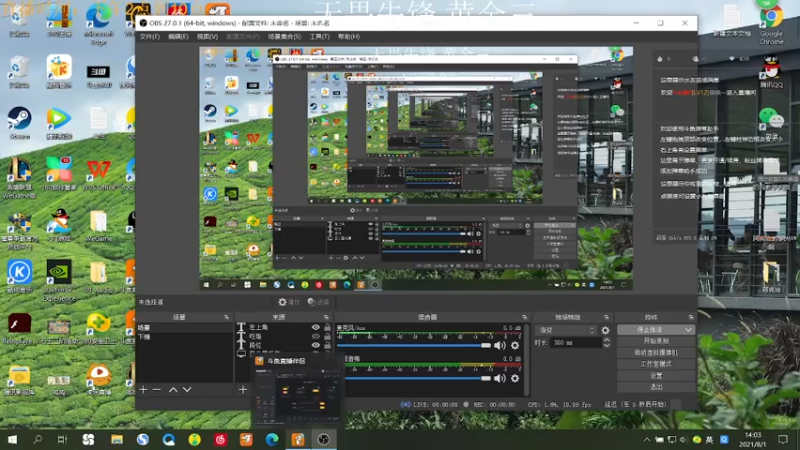This screenshot has width=800, height=450.
Task: Launch GeForce Experience desktop icon
Action: coord(59,281)
